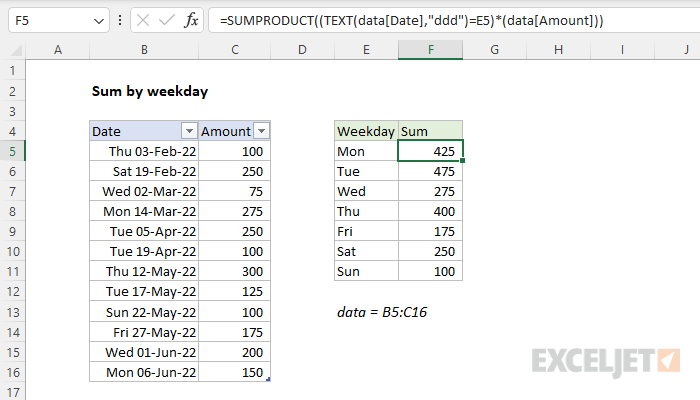Select column E header
This screenshot has width=700, height=400.
366,50
